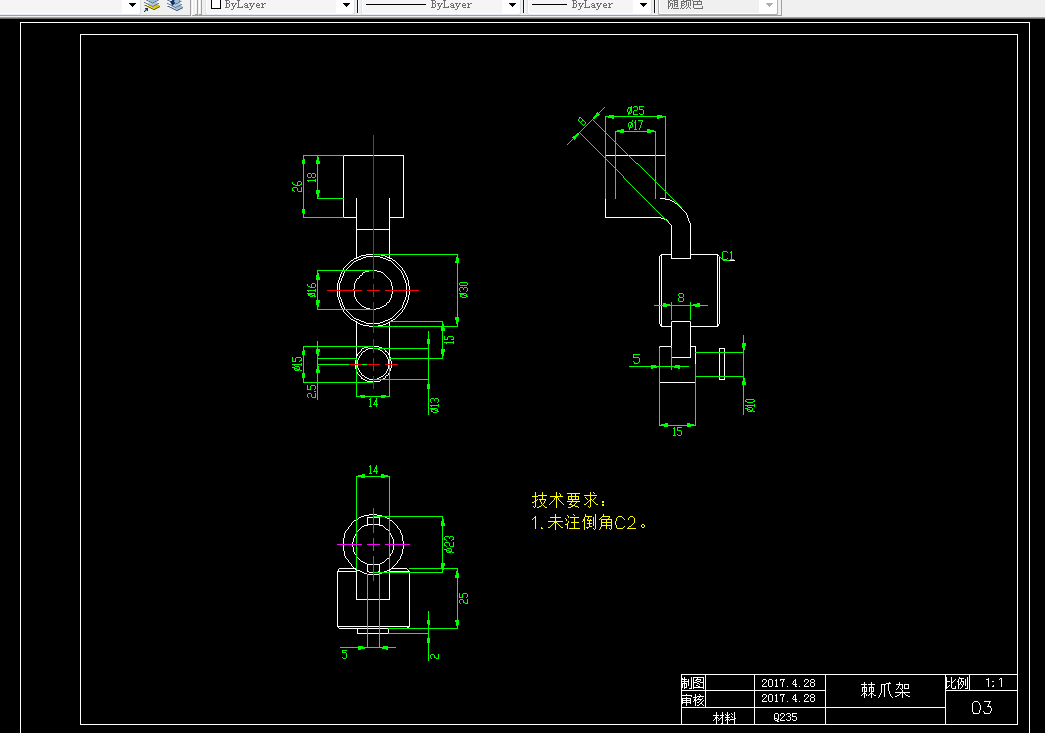Select the Ø15 dimension text
This screenshot has width=1045, height=733.
[x=297, y=364]
